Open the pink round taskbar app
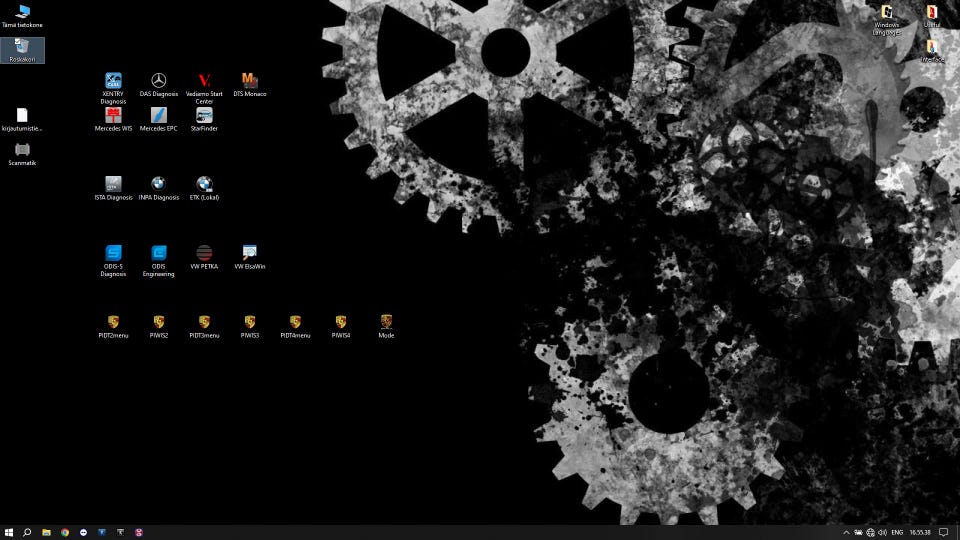The image size is (960, 540). 139,532
